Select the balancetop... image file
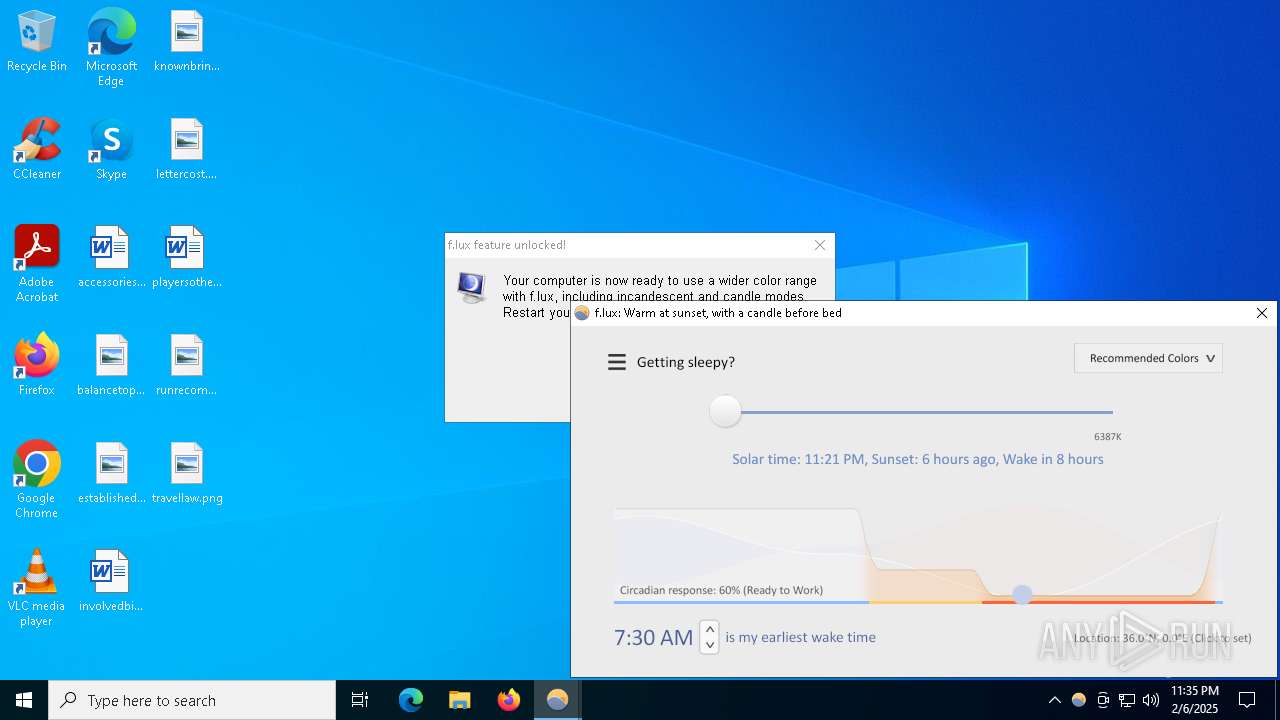The image size is (1280, 720). click(111, 365)
